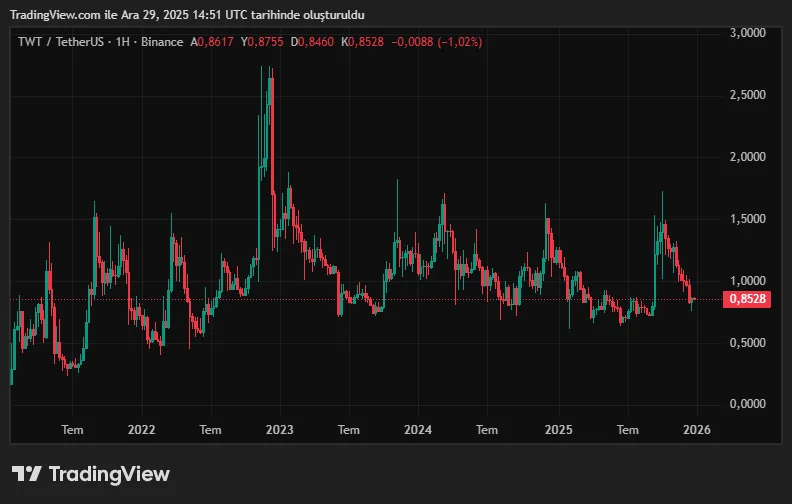Open the TradingView wordmark link
Viewport: 792px width, 504px height.
click(109, 474)
